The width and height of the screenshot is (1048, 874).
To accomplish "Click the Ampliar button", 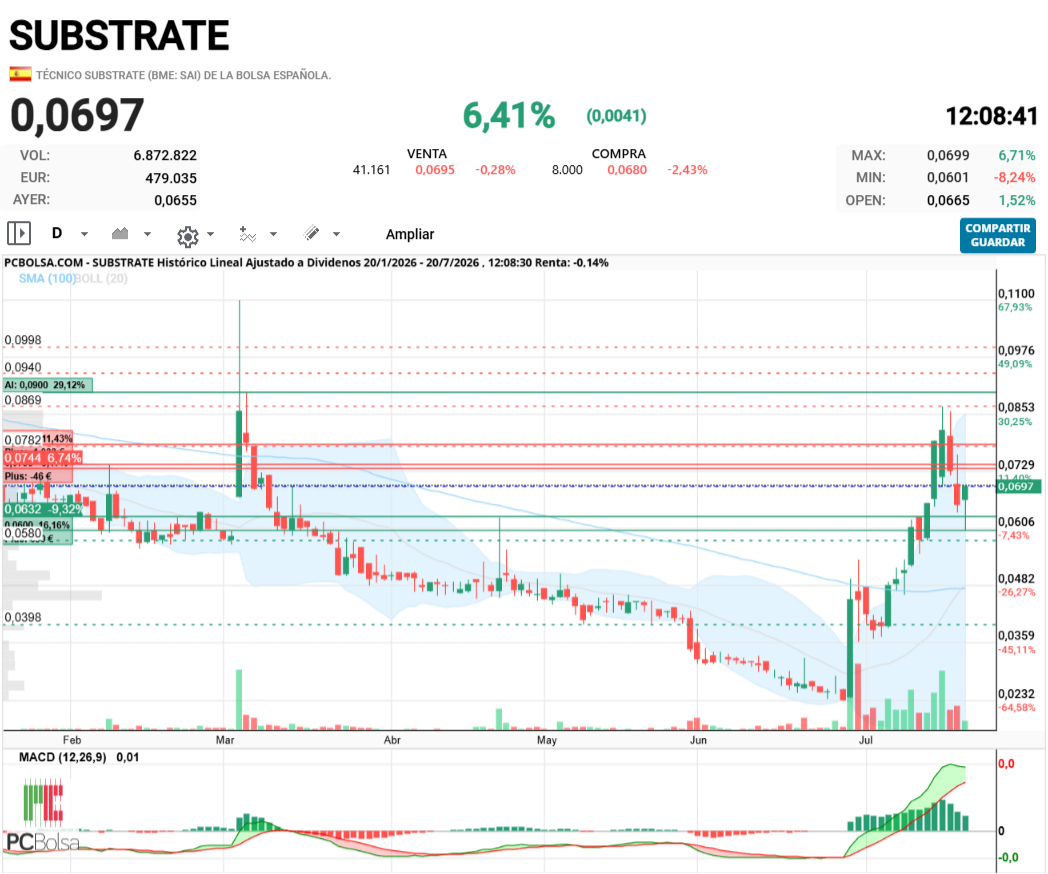I will pos(410,235).
